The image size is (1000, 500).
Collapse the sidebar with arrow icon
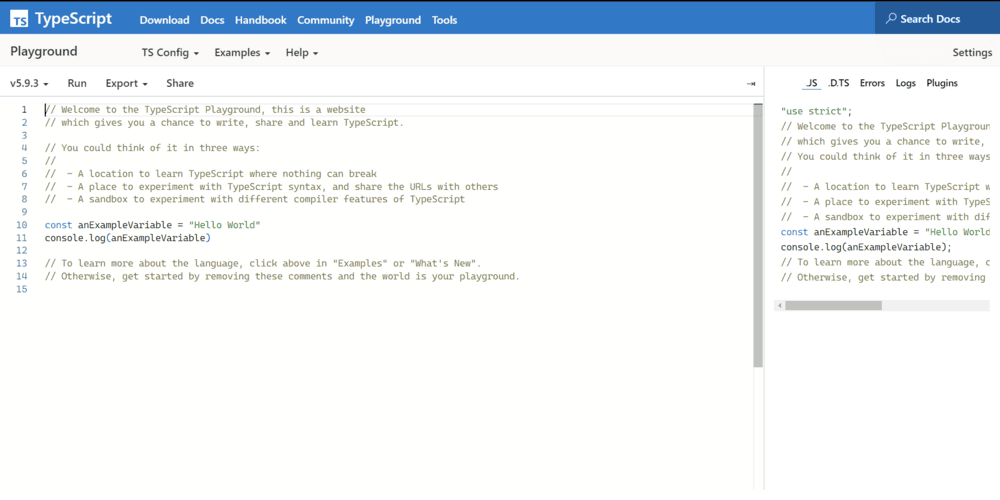point(751,84)
